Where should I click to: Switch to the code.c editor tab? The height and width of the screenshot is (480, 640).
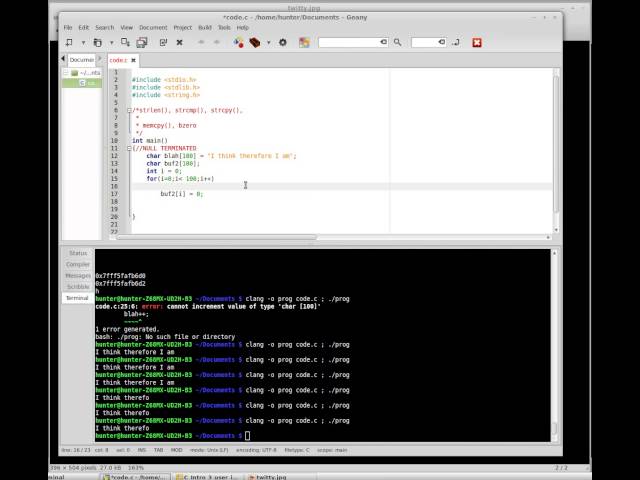click(x=118, y=60)
